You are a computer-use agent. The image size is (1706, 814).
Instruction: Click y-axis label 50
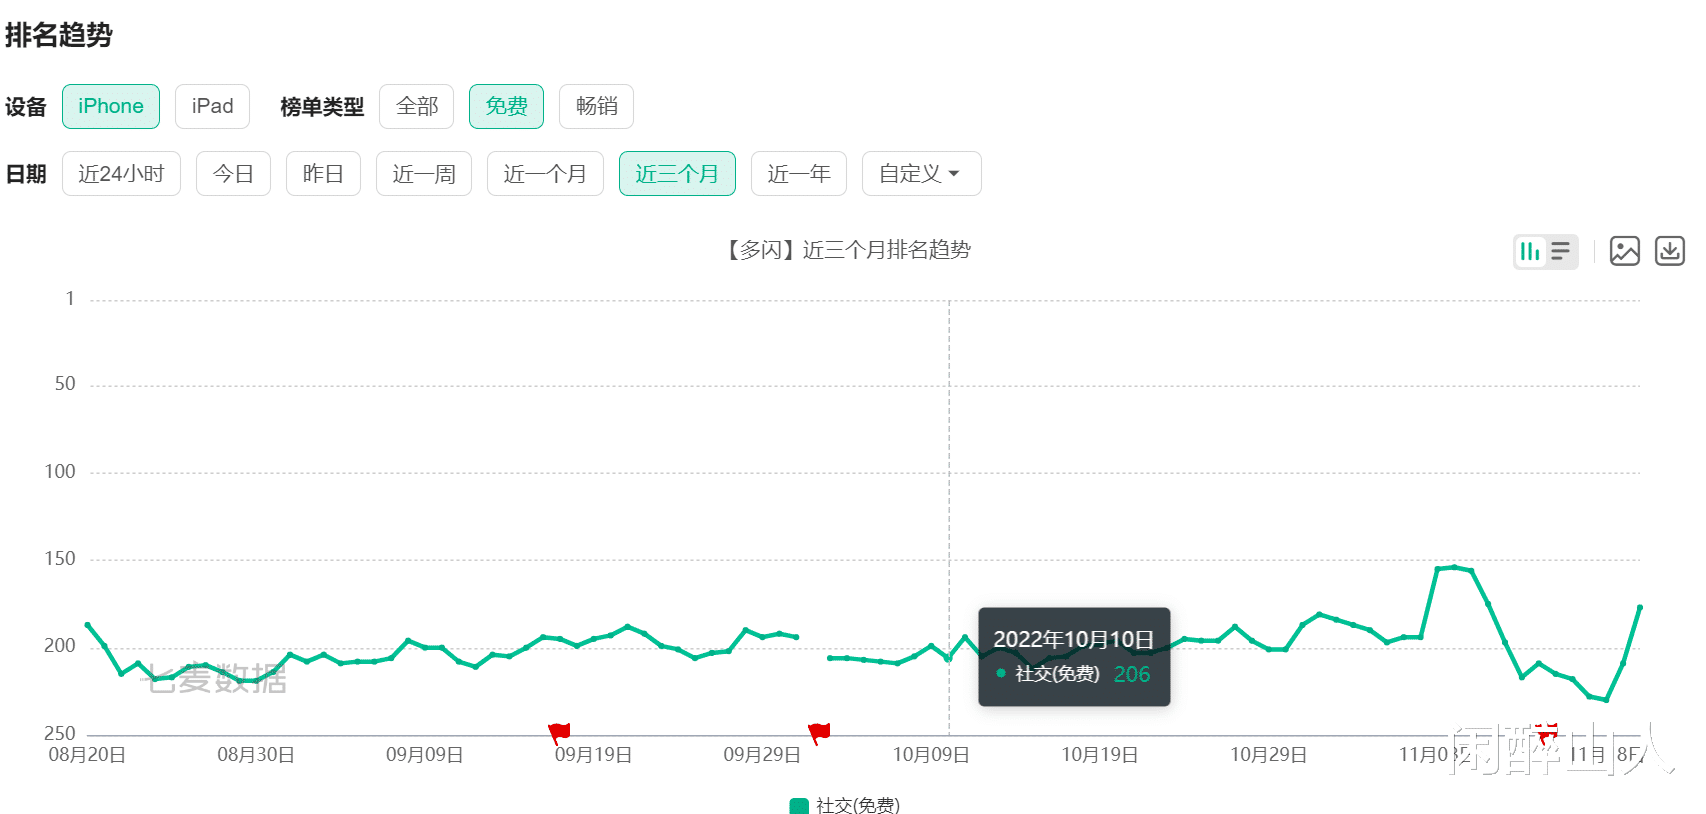pyautogui.click(x=65, y=384)
